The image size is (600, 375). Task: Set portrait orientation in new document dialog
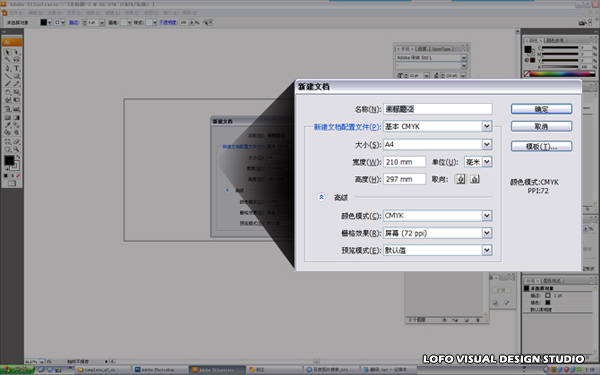click(461, 179)
